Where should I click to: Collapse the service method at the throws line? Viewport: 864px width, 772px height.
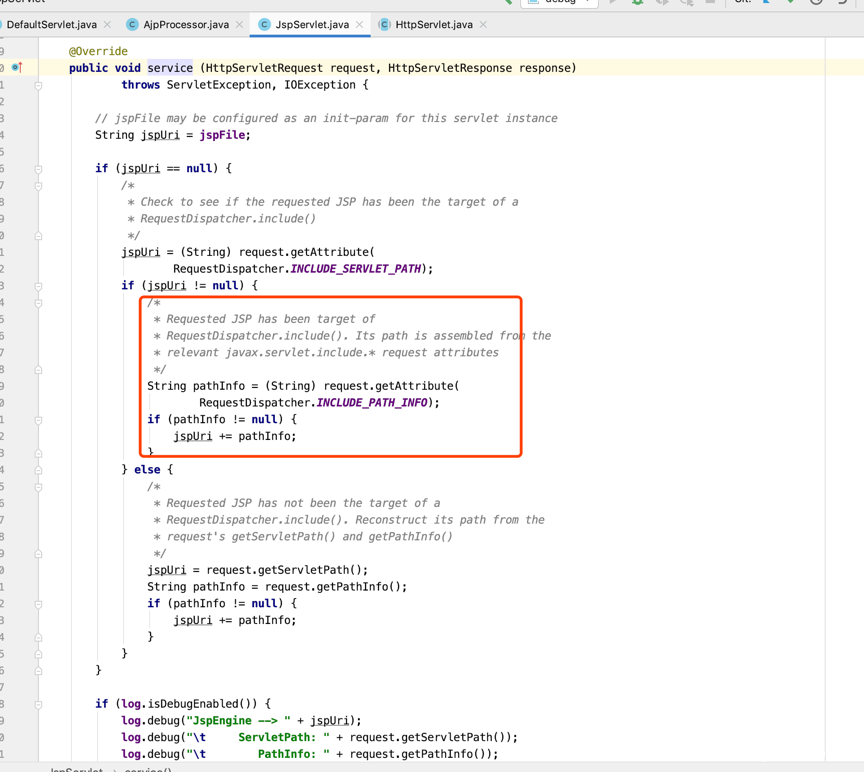tap(38, 85)
